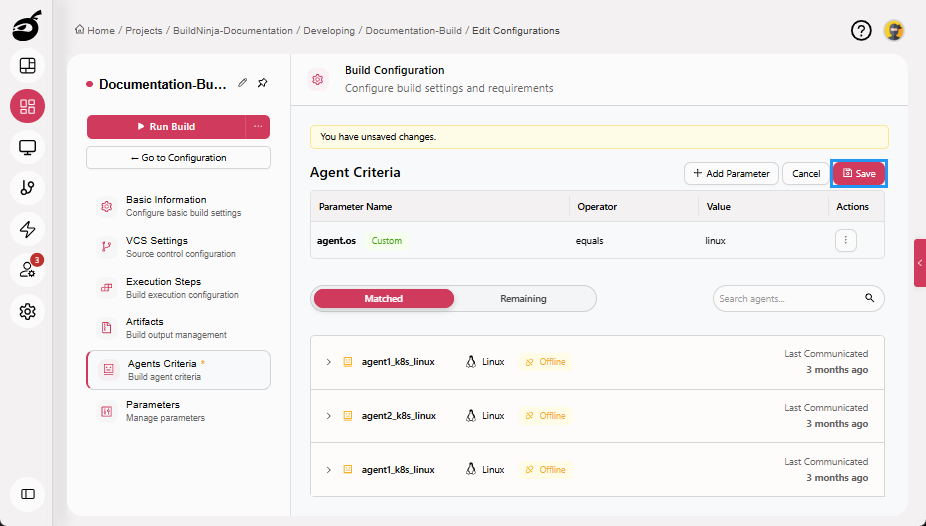The height and width of the screenshot is (526, 926).
Task: Open Parameters section
Action: 178,411
